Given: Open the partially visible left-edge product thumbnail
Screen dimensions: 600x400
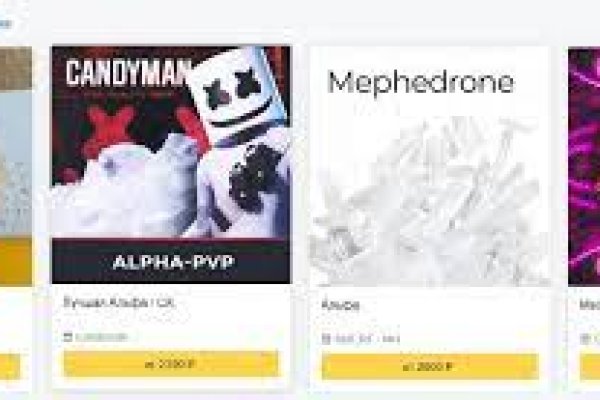Looking at the screenshot, I should tap(16, 166).
